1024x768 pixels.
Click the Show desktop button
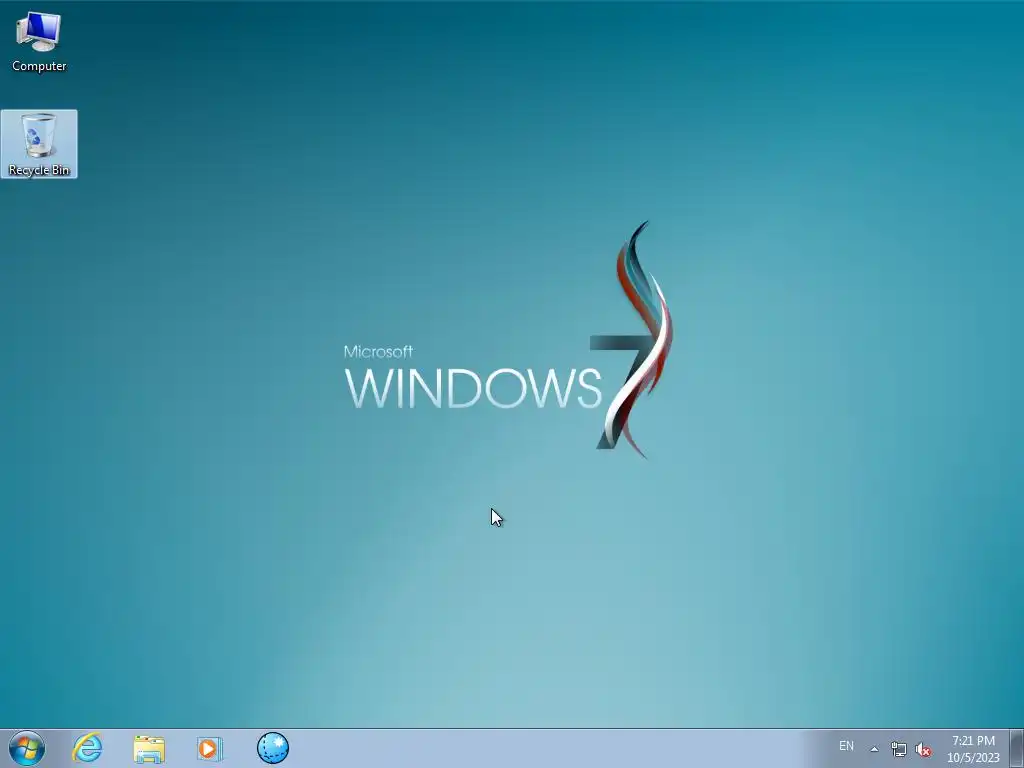[x=1017, y=748]
